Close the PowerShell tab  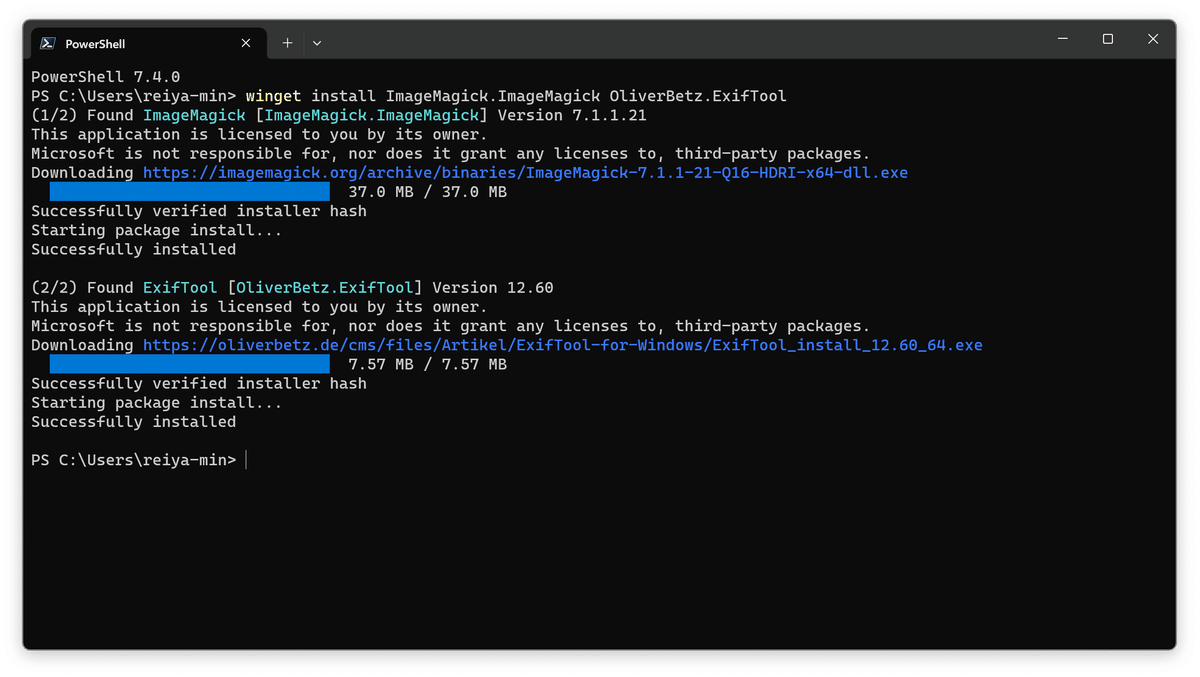click(x=246, y=43)
